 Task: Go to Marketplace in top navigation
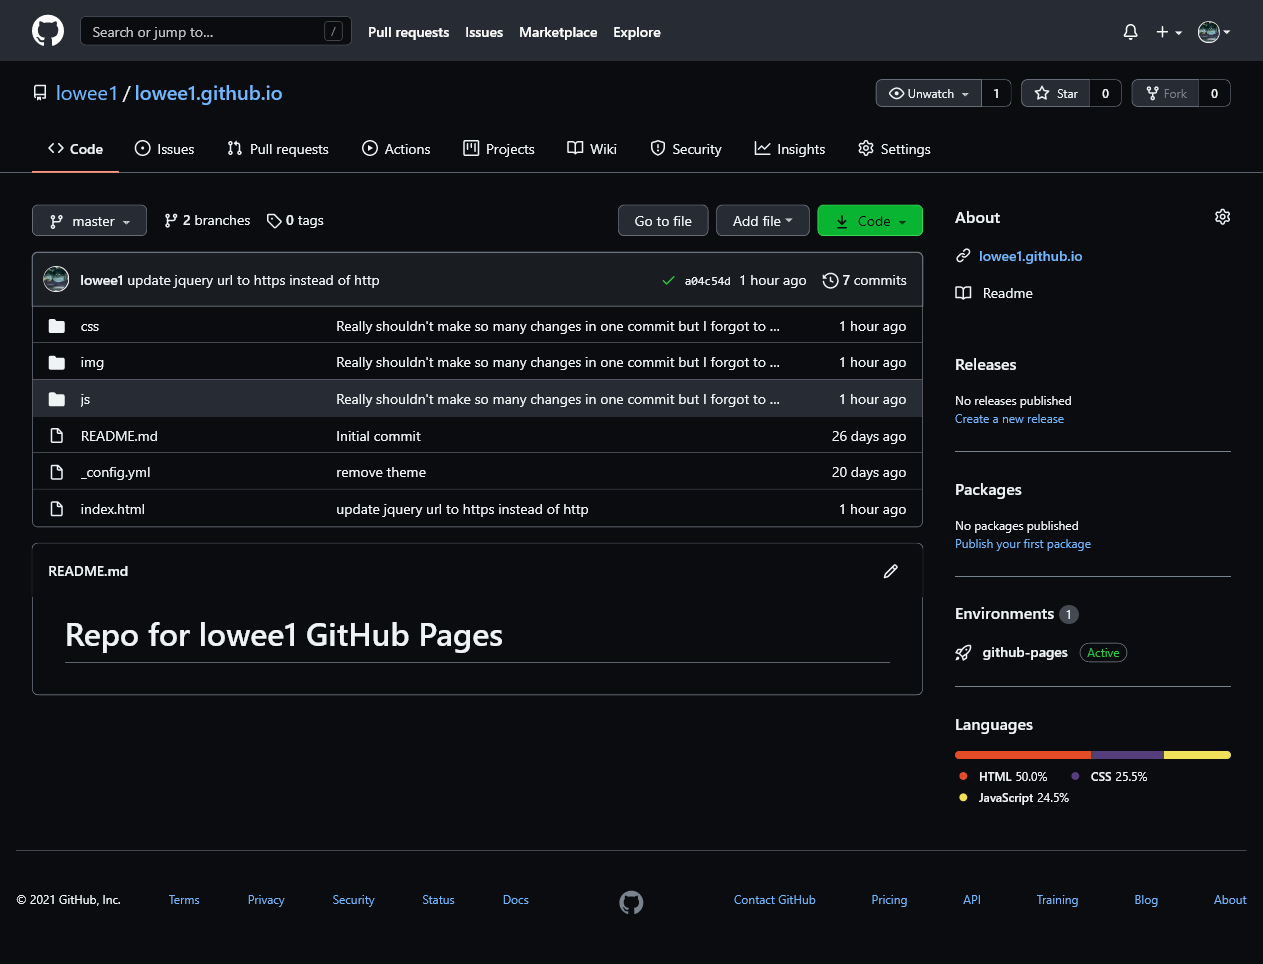coord(558,32)
